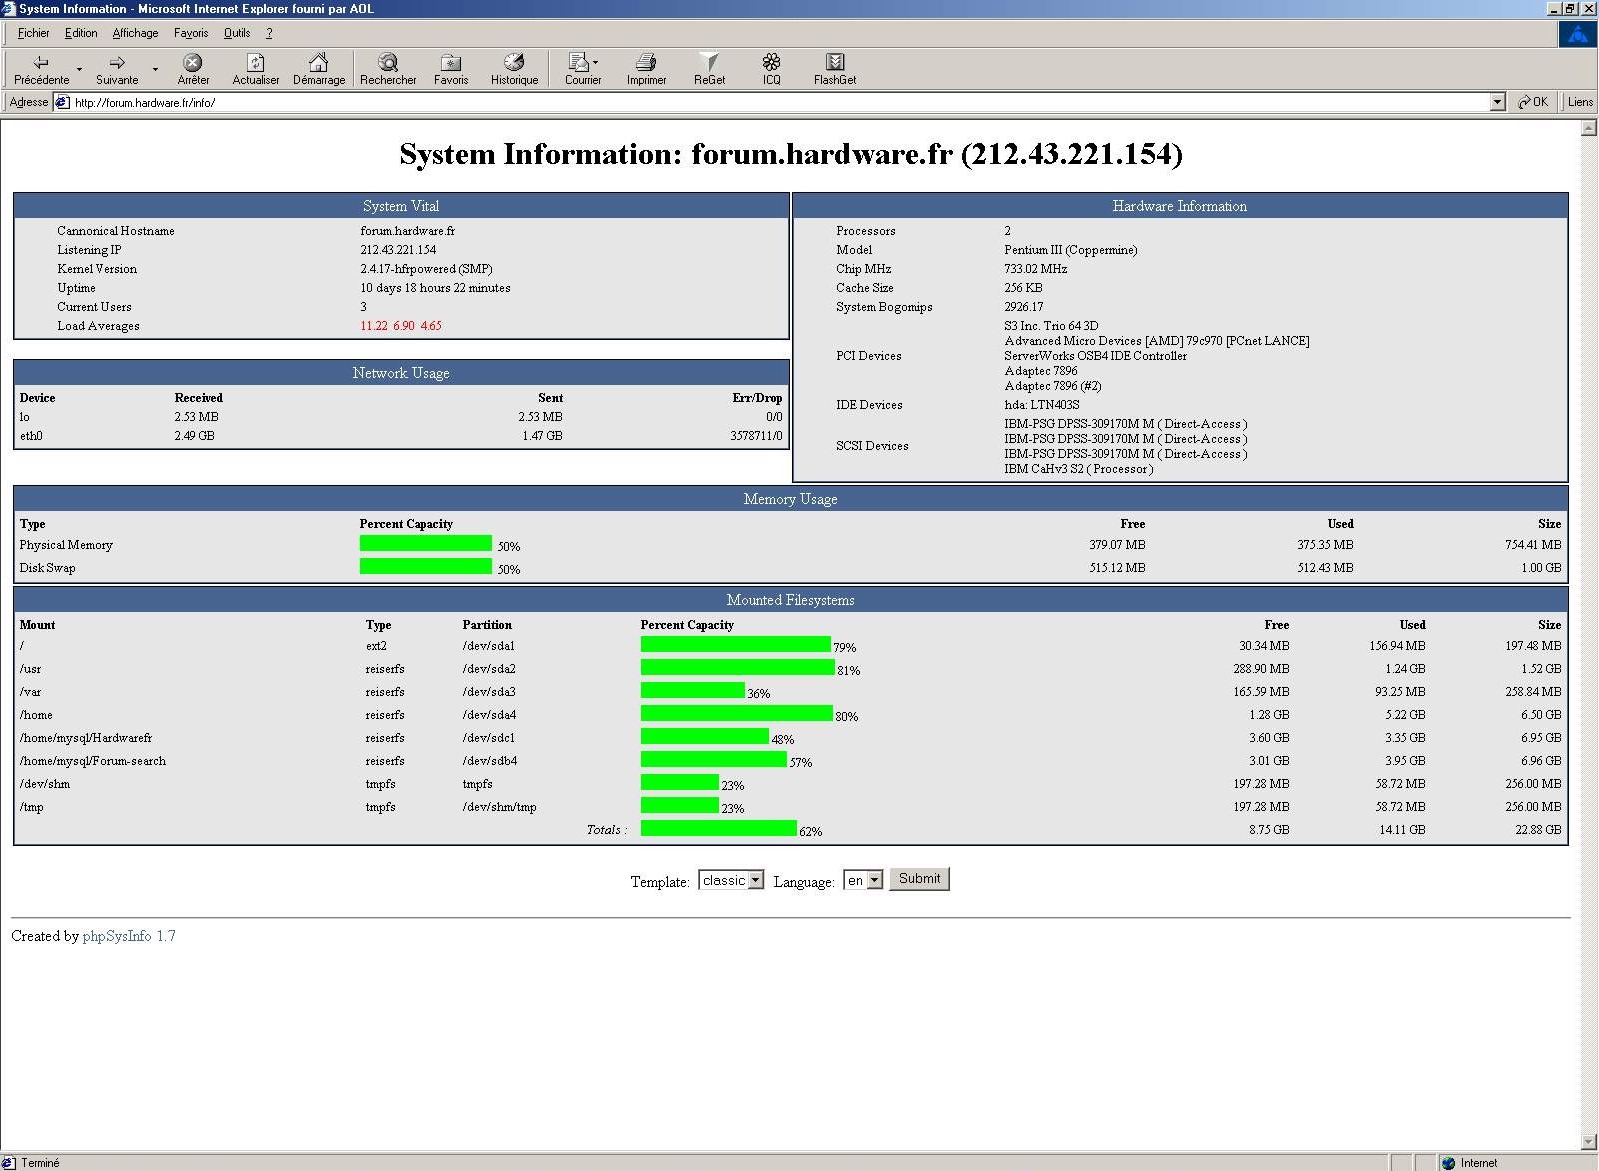Image resolution: width=1599 pixels, height=1171 pixels.
Task: Open the Affichage menu
Action: (x=135, y=33)
